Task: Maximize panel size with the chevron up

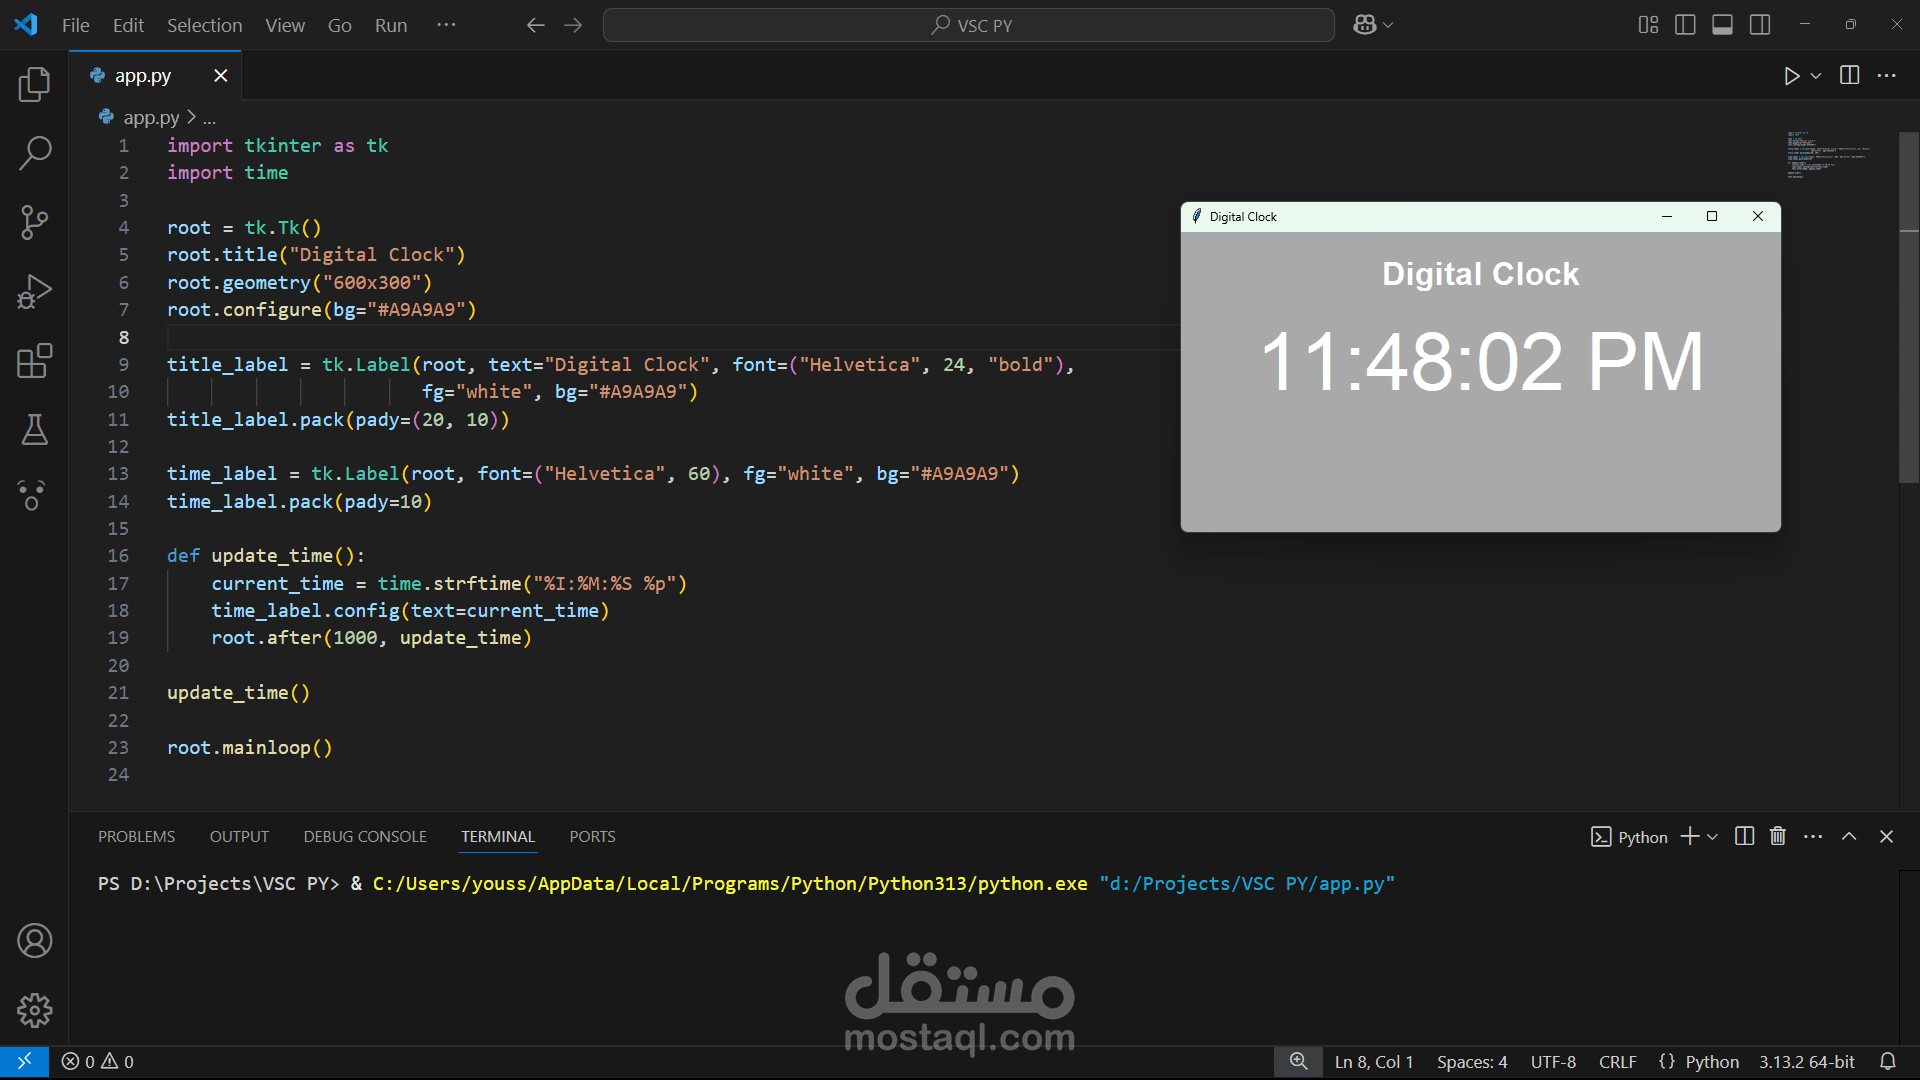Action: [1849, 837]
